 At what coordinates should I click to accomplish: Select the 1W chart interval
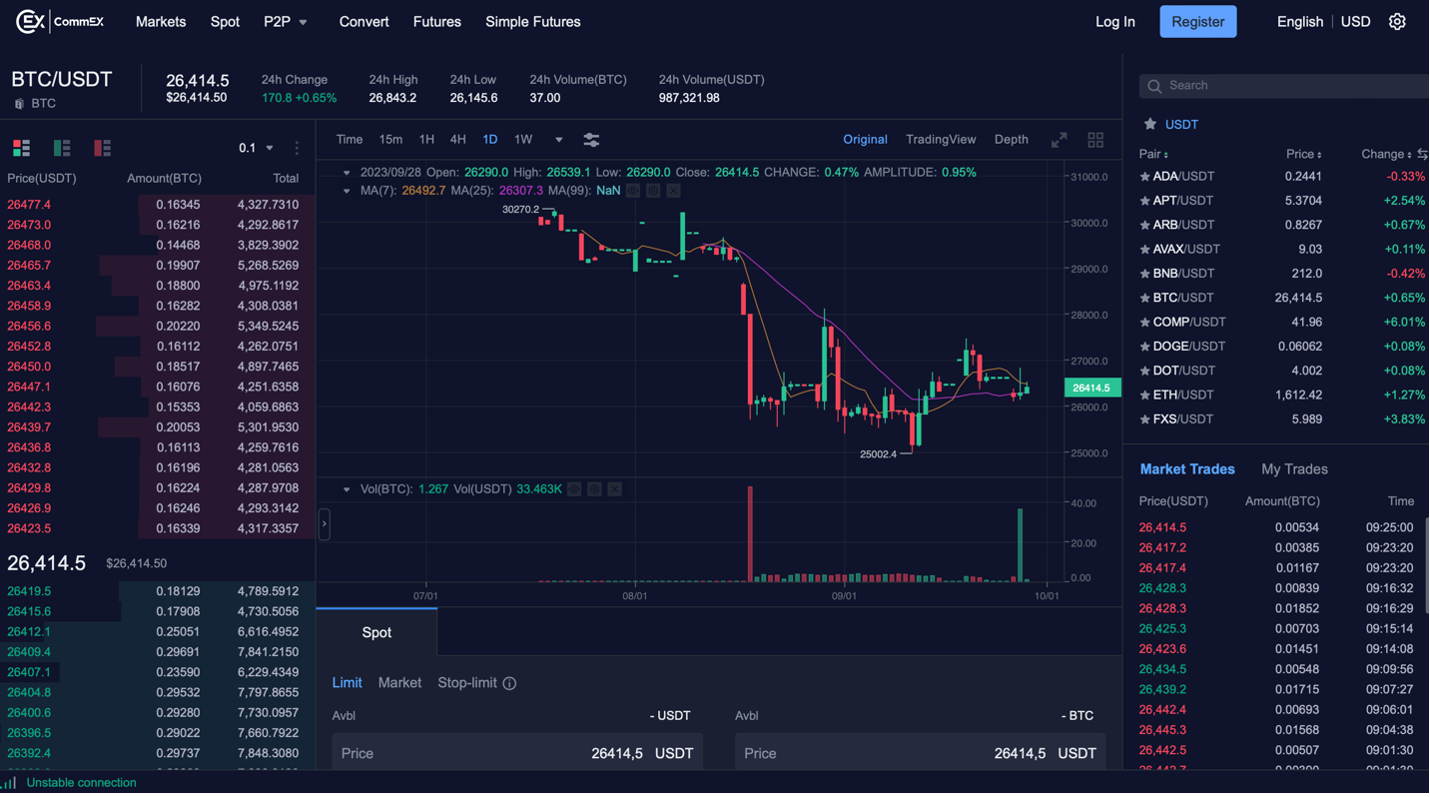[x=523, y=140]
